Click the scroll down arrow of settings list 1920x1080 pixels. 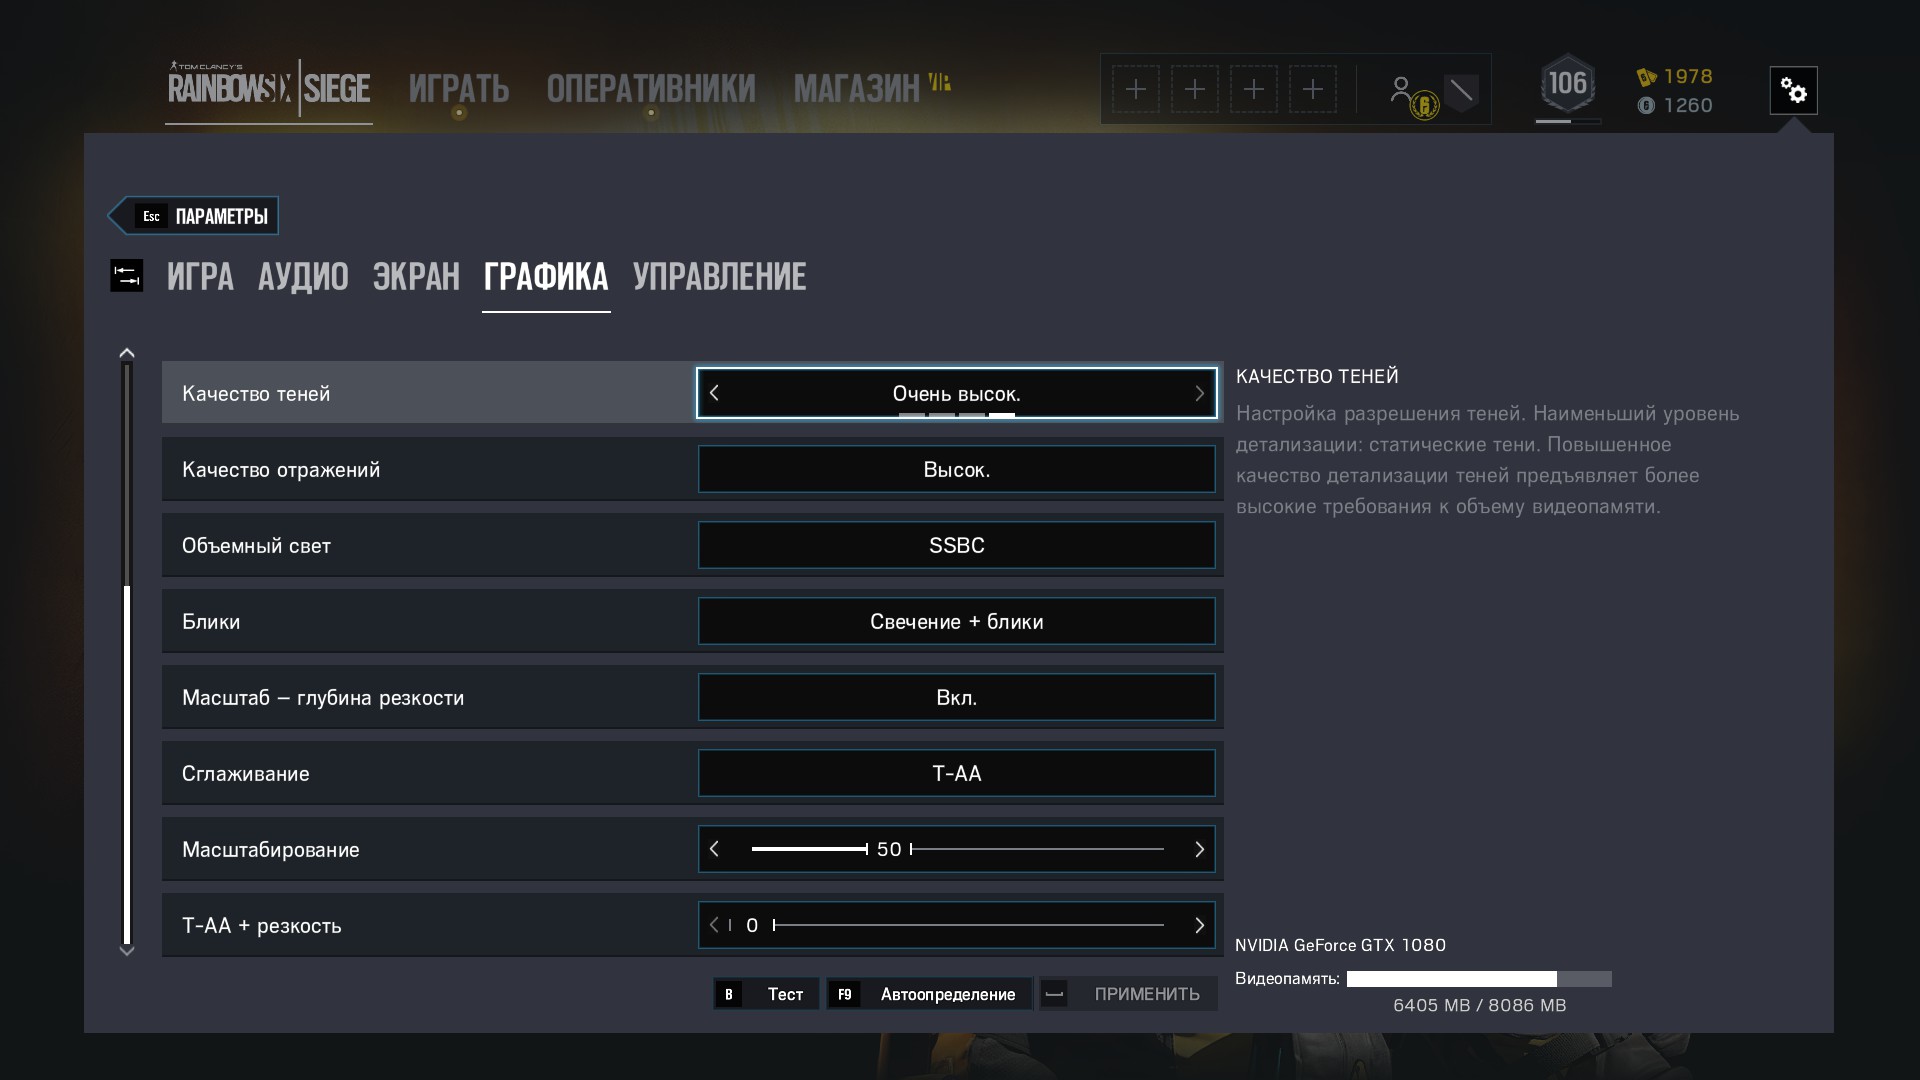(127, 951)
